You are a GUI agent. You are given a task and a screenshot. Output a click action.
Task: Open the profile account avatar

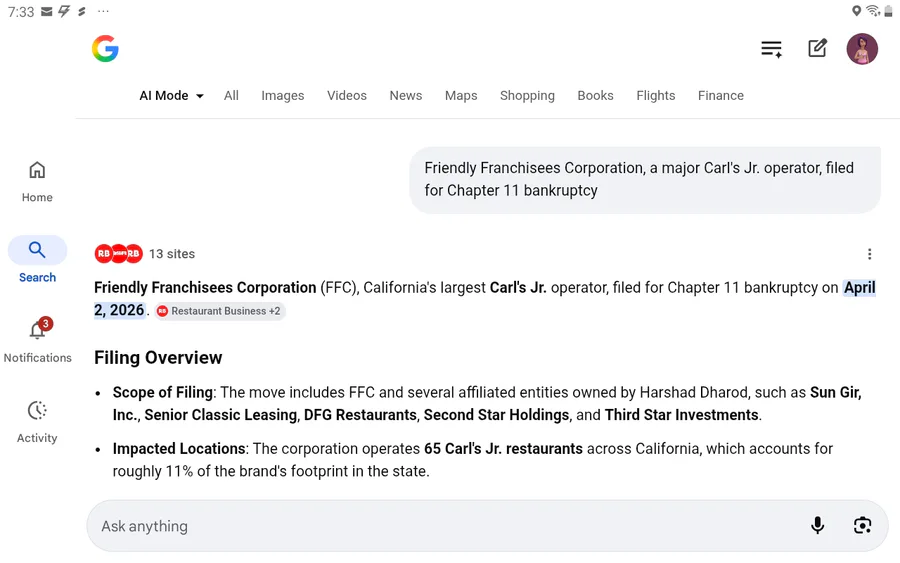point(862,49)
